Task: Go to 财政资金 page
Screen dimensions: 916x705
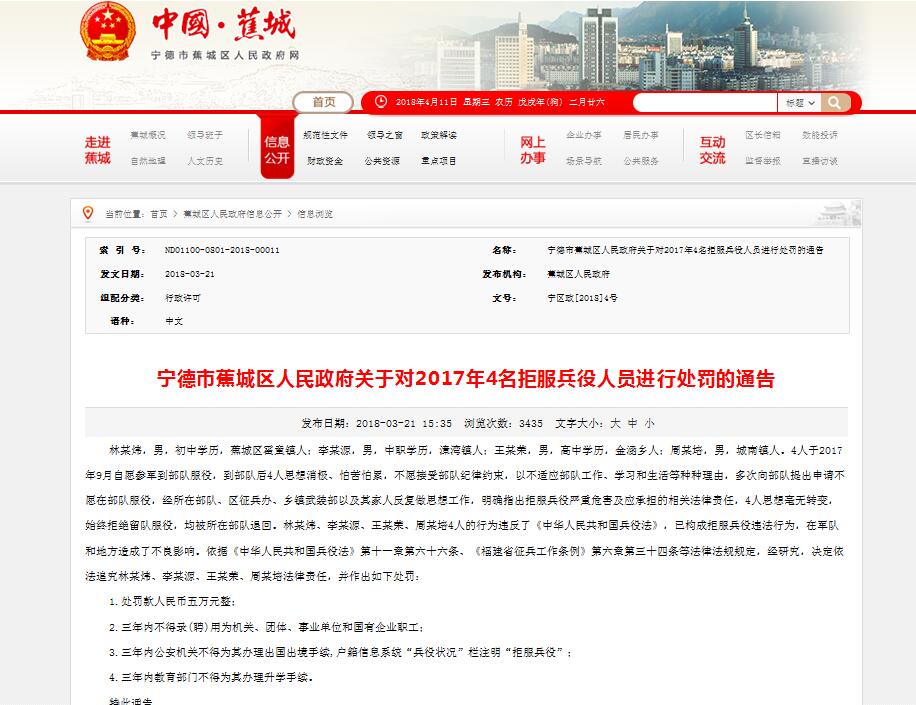Action: [x=325, y=161]
